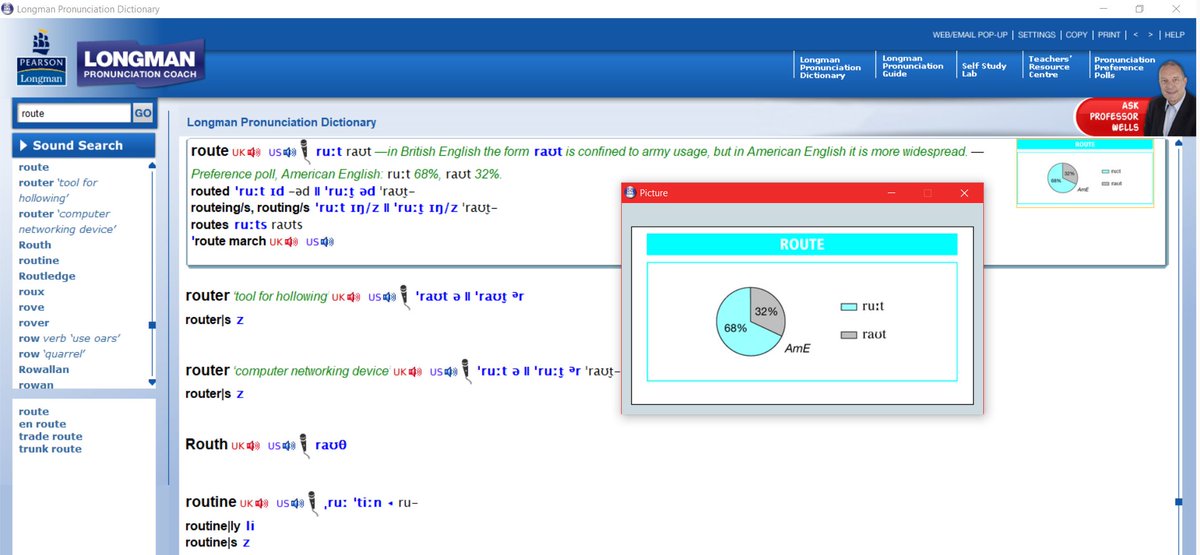Expand the Sound Search panel
The image size is (1200, 555).
[x=84, y=145]
